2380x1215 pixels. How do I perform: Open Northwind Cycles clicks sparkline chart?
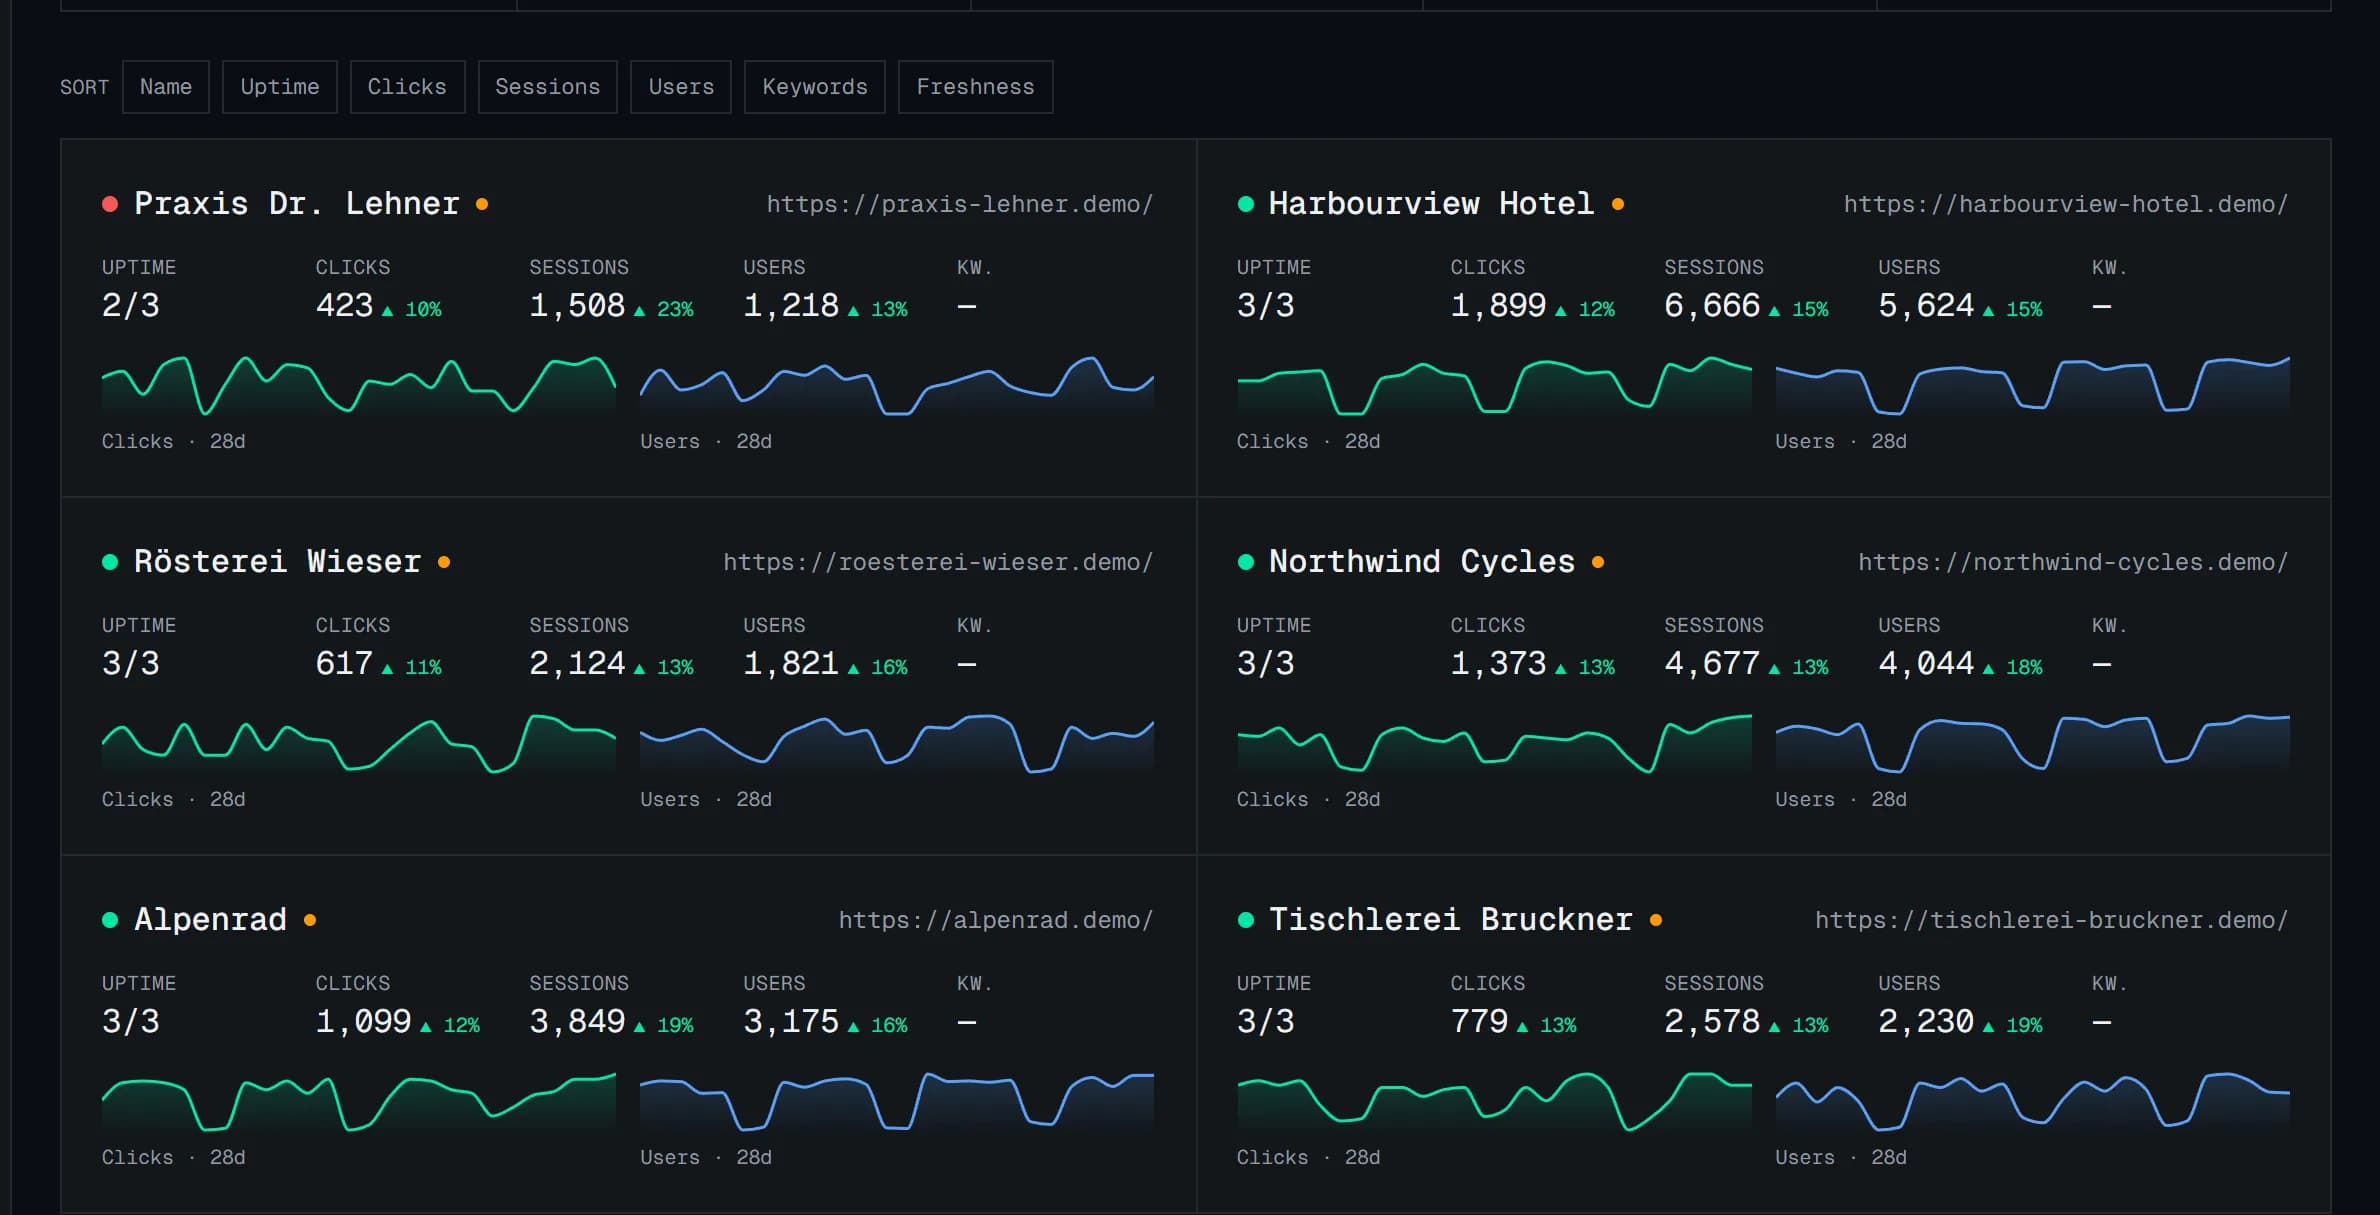click(x=1494, y=743)
